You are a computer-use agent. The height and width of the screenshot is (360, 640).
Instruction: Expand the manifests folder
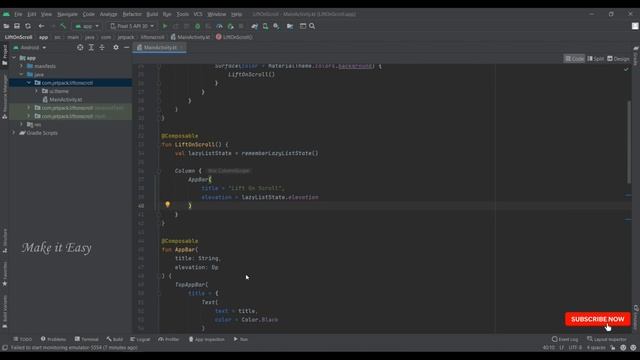[x=22, y=66]
